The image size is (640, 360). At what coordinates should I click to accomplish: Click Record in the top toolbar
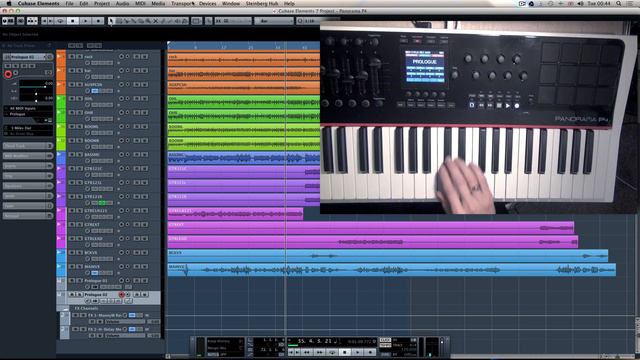[98, 21]
